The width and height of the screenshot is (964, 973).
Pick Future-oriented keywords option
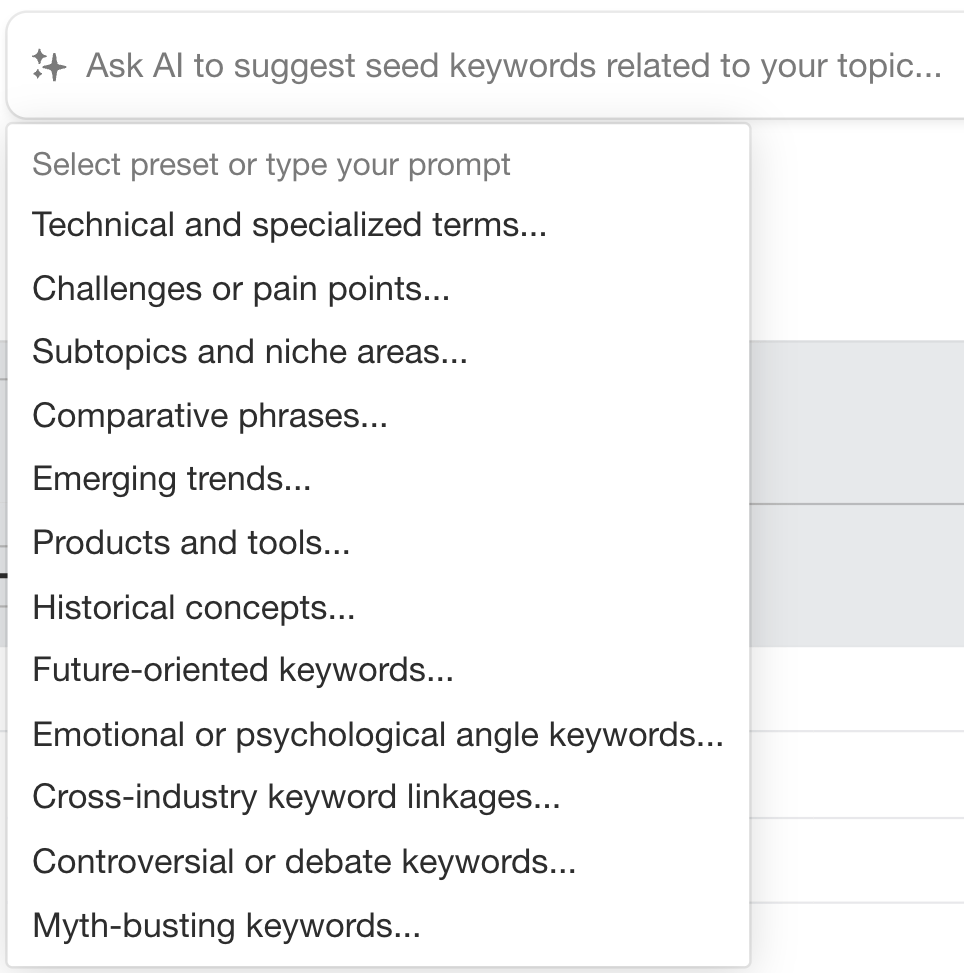coord(243,670)
